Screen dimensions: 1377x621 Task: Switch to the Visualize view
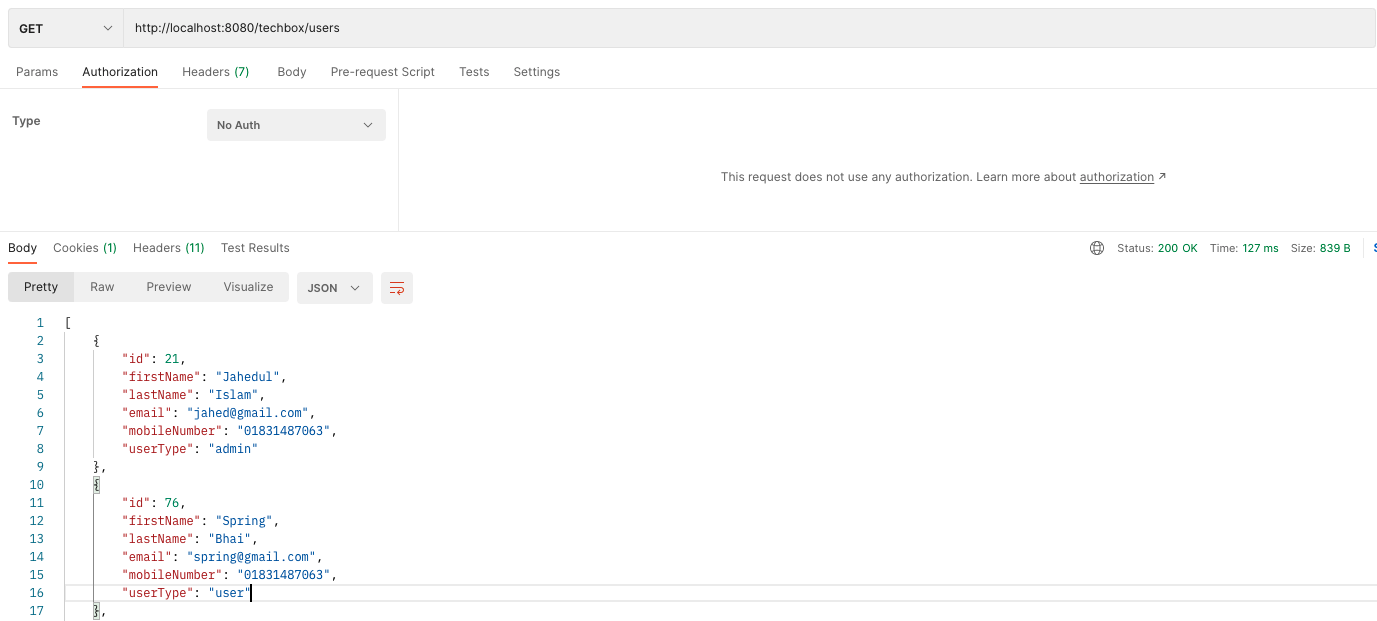pos(249,287)
